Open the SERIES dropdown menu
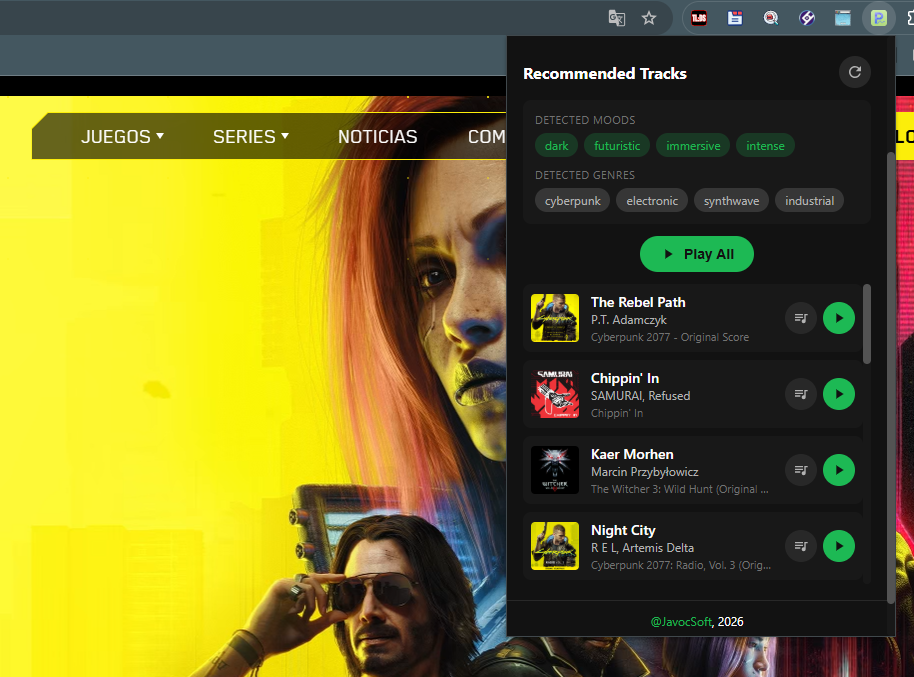914x677 pixels. [250, 137]
